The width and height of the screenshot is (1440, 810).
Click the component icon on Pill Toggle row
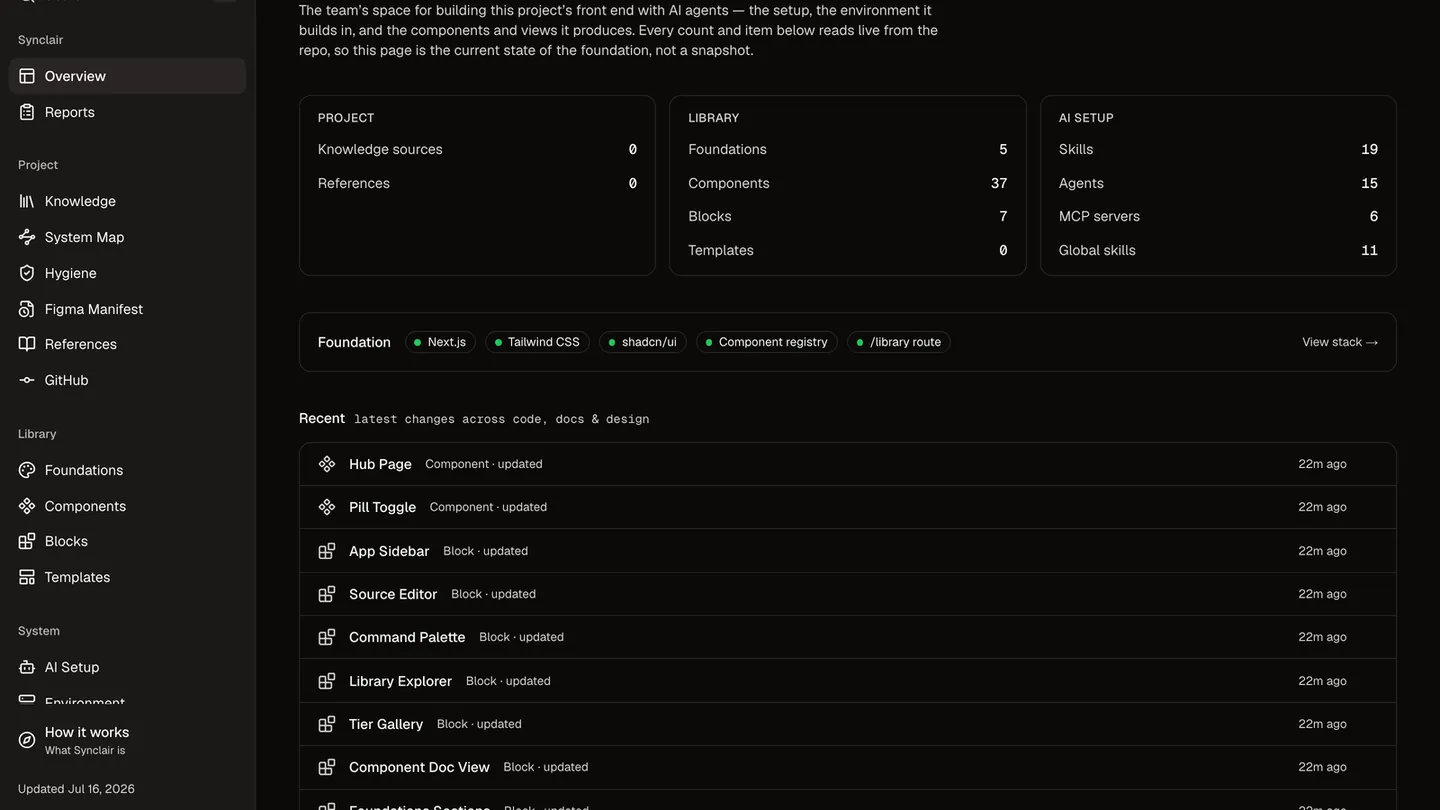tap(327, 507)
